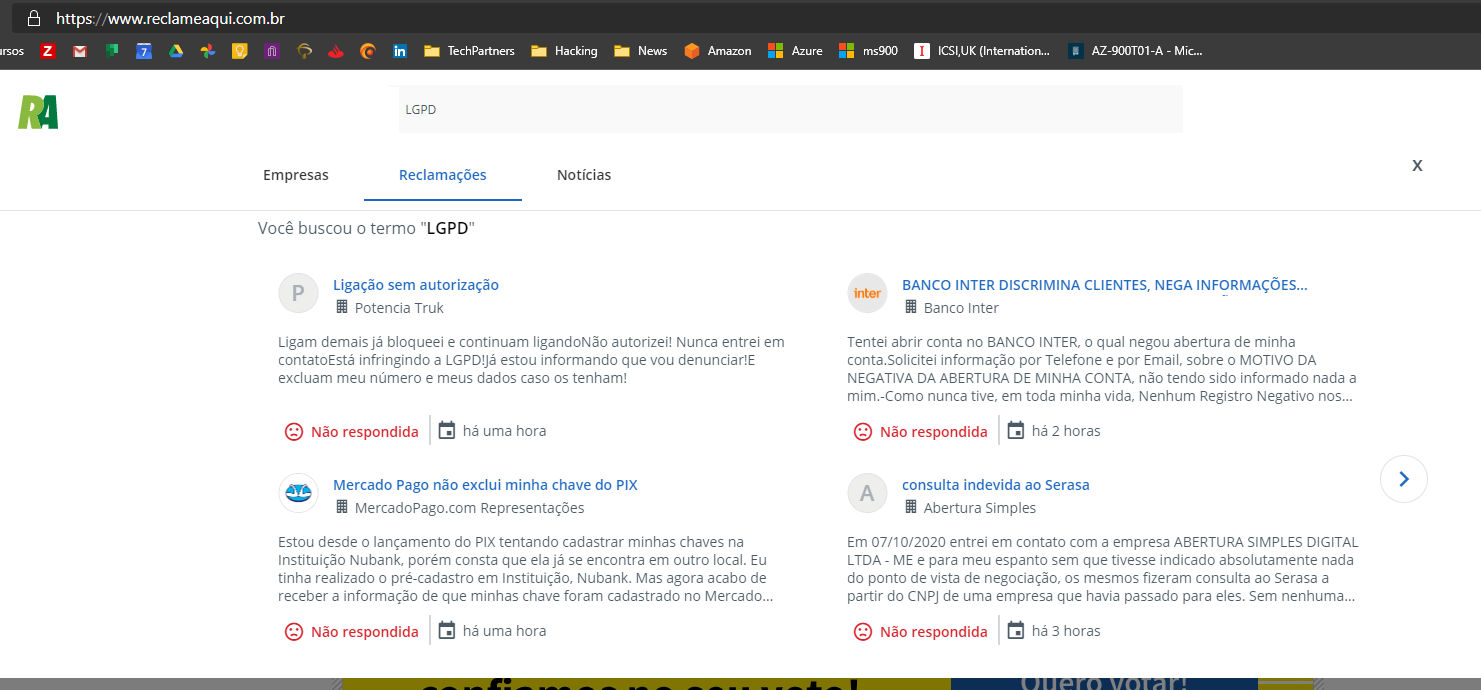The image size is (1481, 690).
Task: Click the Mercado Pago handshake logo
Action: 298,493
